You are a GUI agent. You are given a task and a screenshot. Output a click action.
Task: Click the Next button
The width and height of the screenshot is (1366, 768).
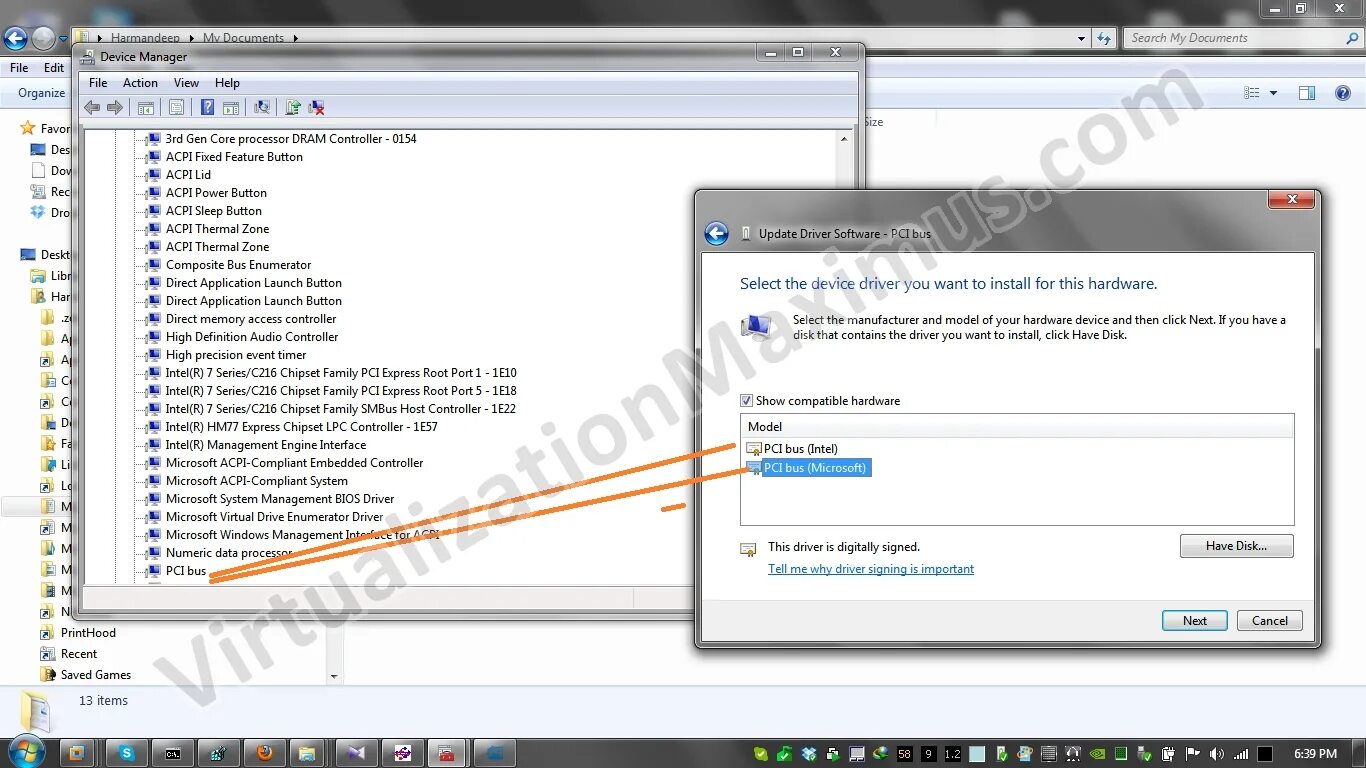tap(1194, 620)
